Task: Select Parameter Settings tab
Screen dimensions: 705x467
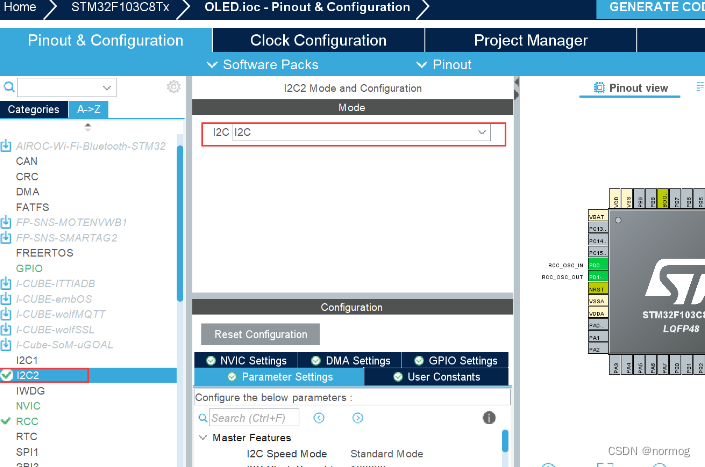Action: (x=279, y=377)
